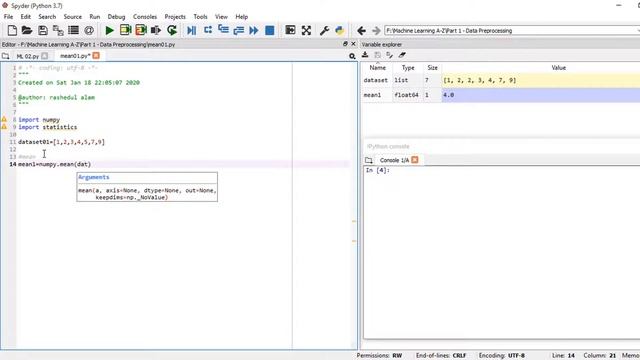Browse tabs icon in the editor
640x360 pixels.
pyautogui.click(x=5, y=56)
